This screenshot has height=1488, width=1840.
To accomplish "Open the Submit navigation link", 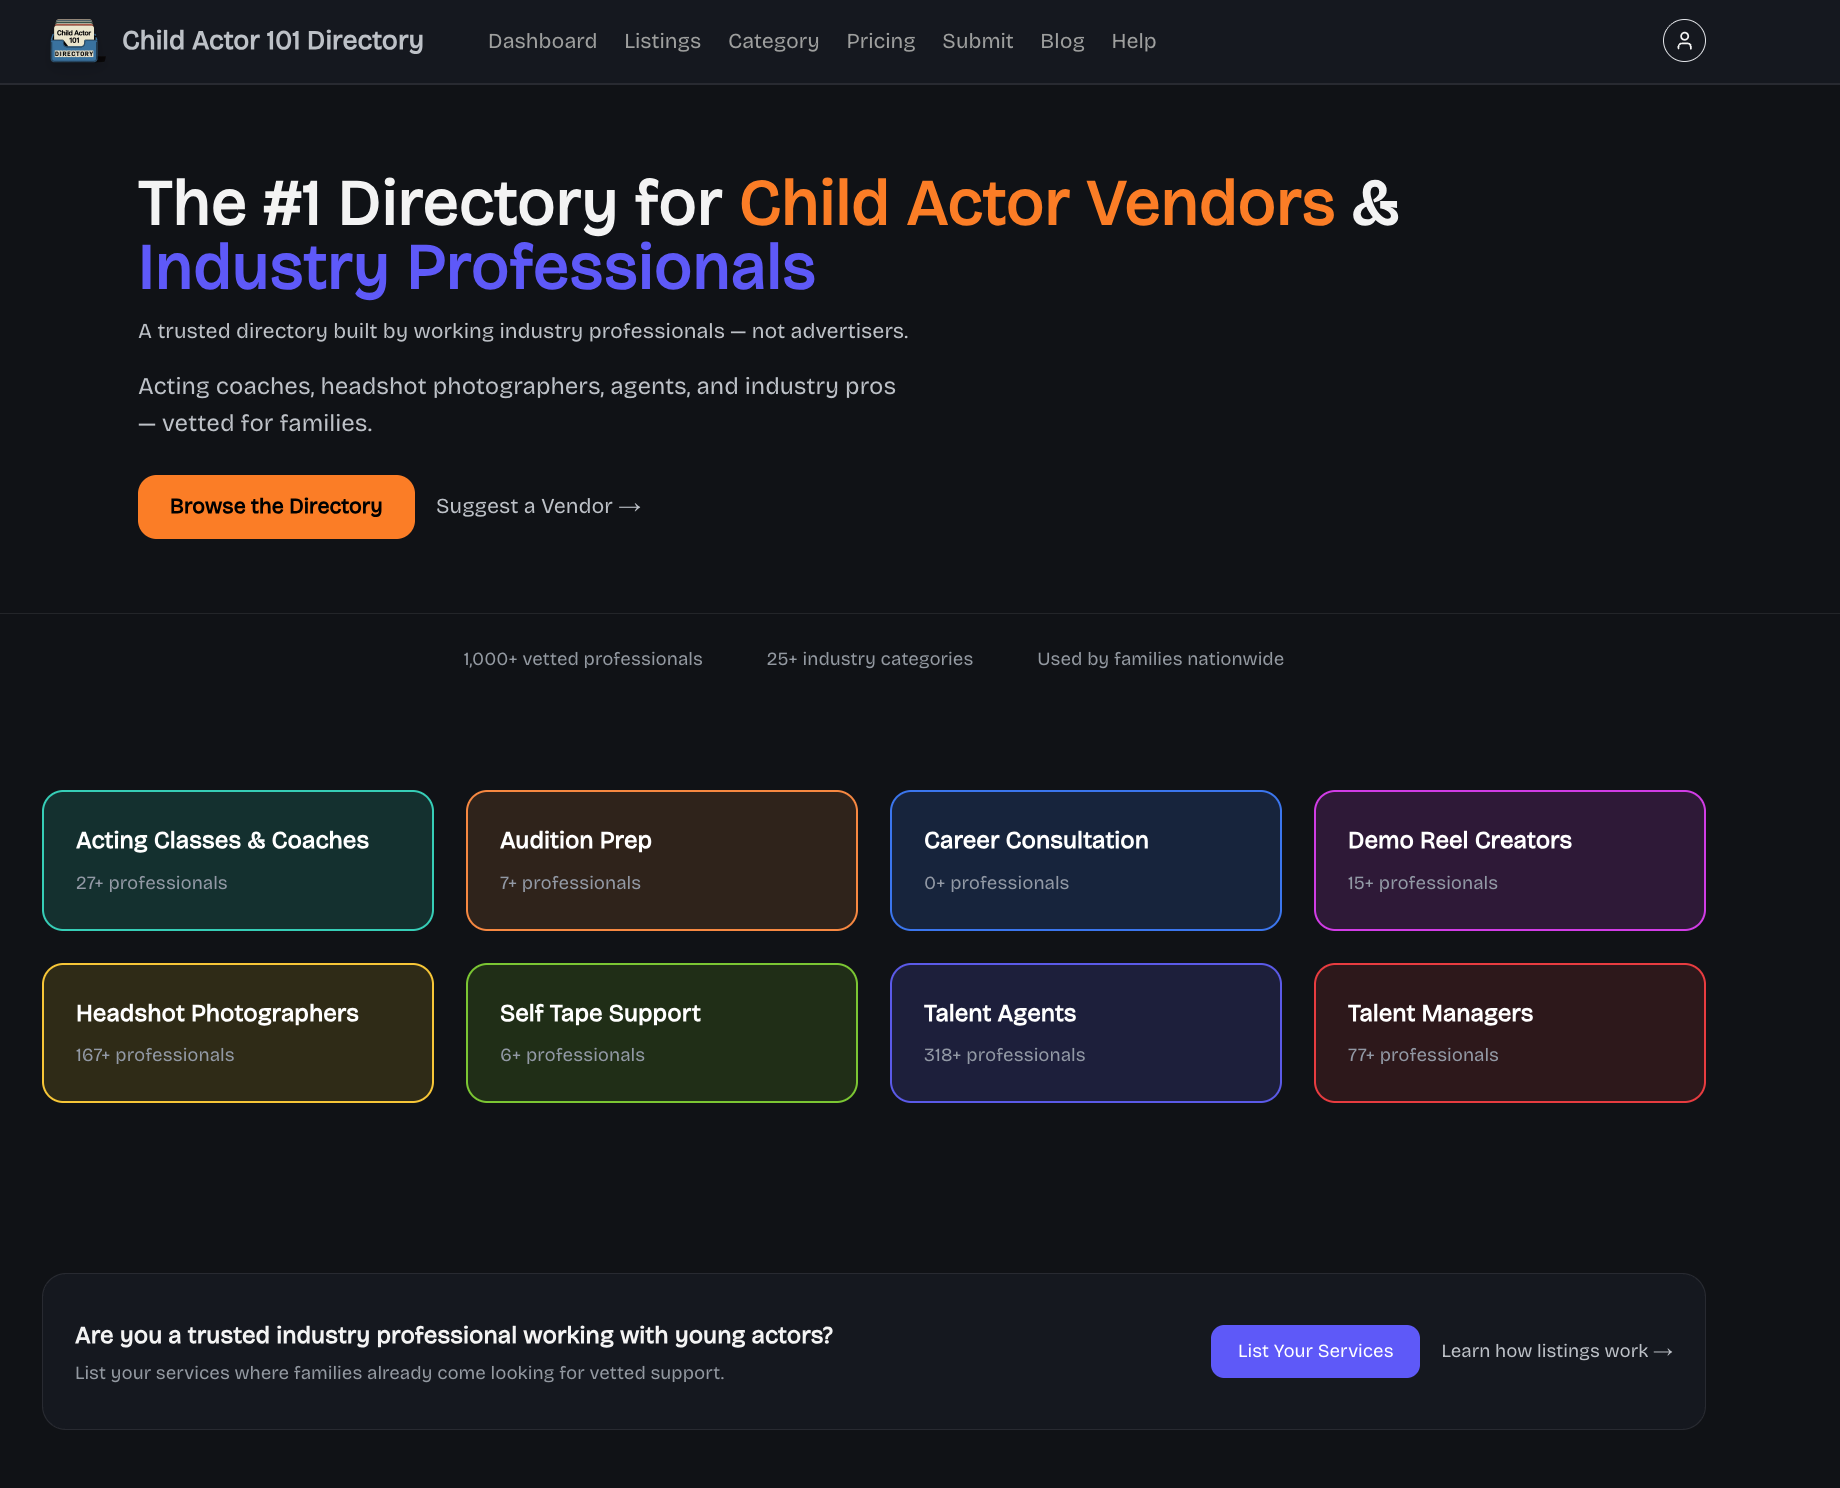I will 977,41.
